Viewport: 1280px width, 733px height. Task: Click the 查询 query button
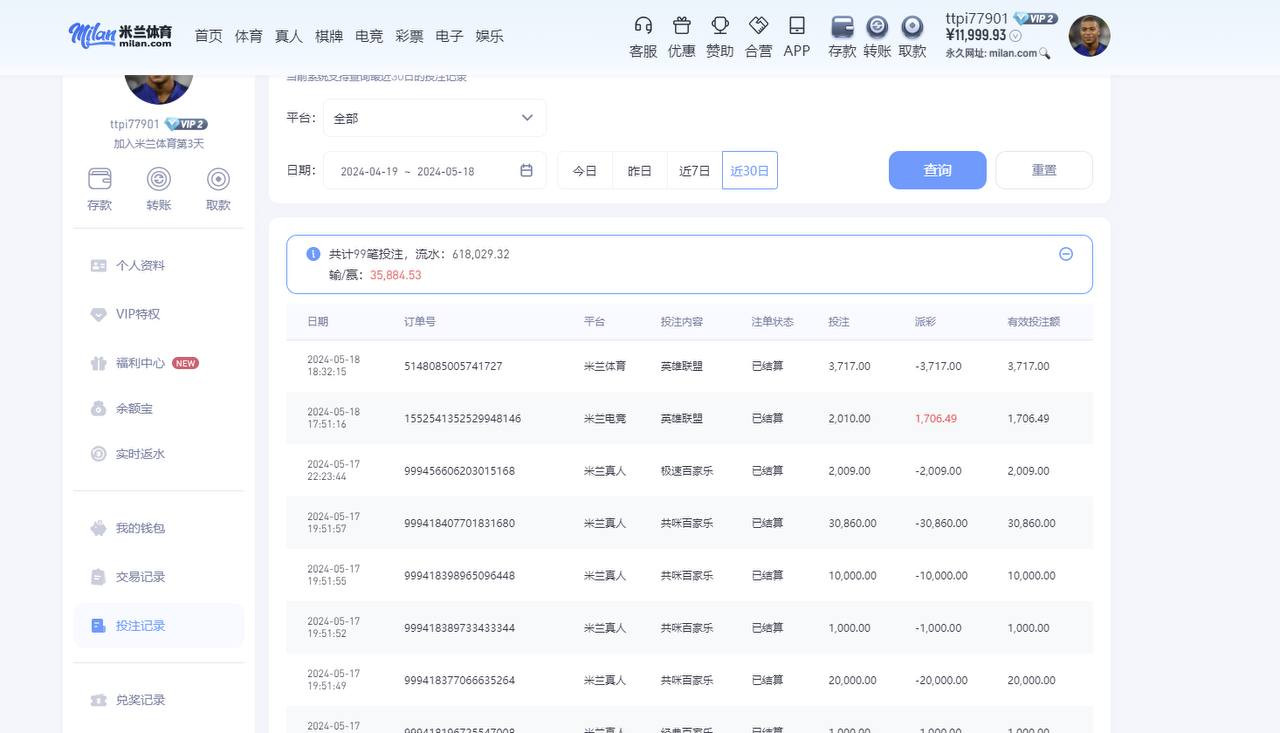point(938,170)
